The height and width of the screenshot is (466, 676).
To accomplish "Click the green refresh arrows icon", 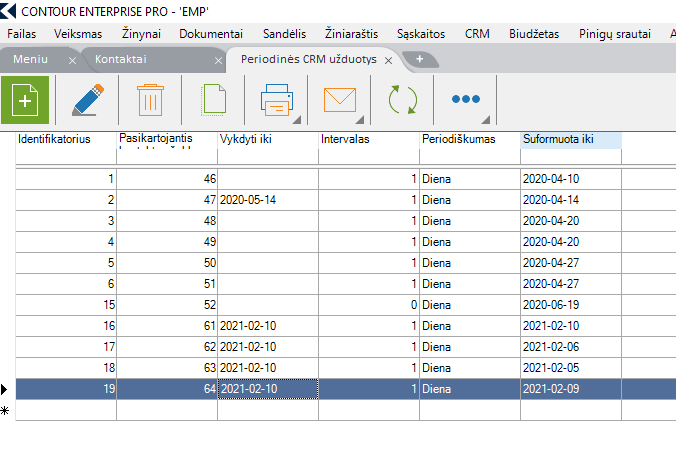I will click(403, 101).
